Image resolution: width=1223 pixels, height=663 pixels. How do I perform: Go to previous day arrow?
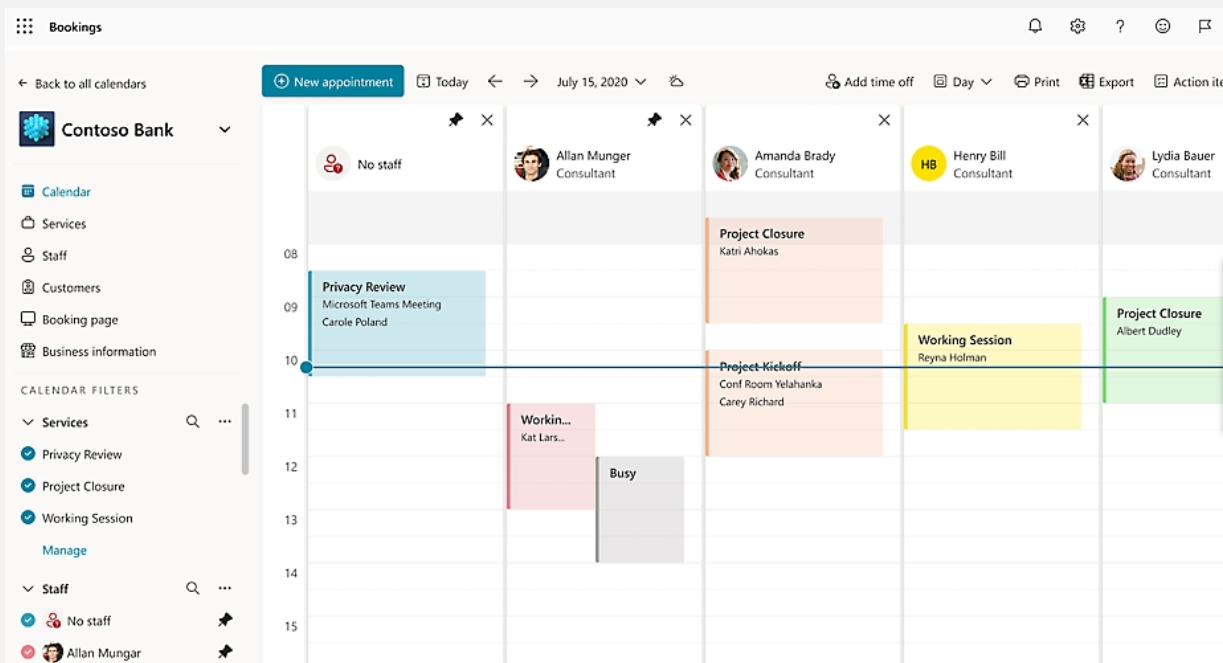[495, 81]
